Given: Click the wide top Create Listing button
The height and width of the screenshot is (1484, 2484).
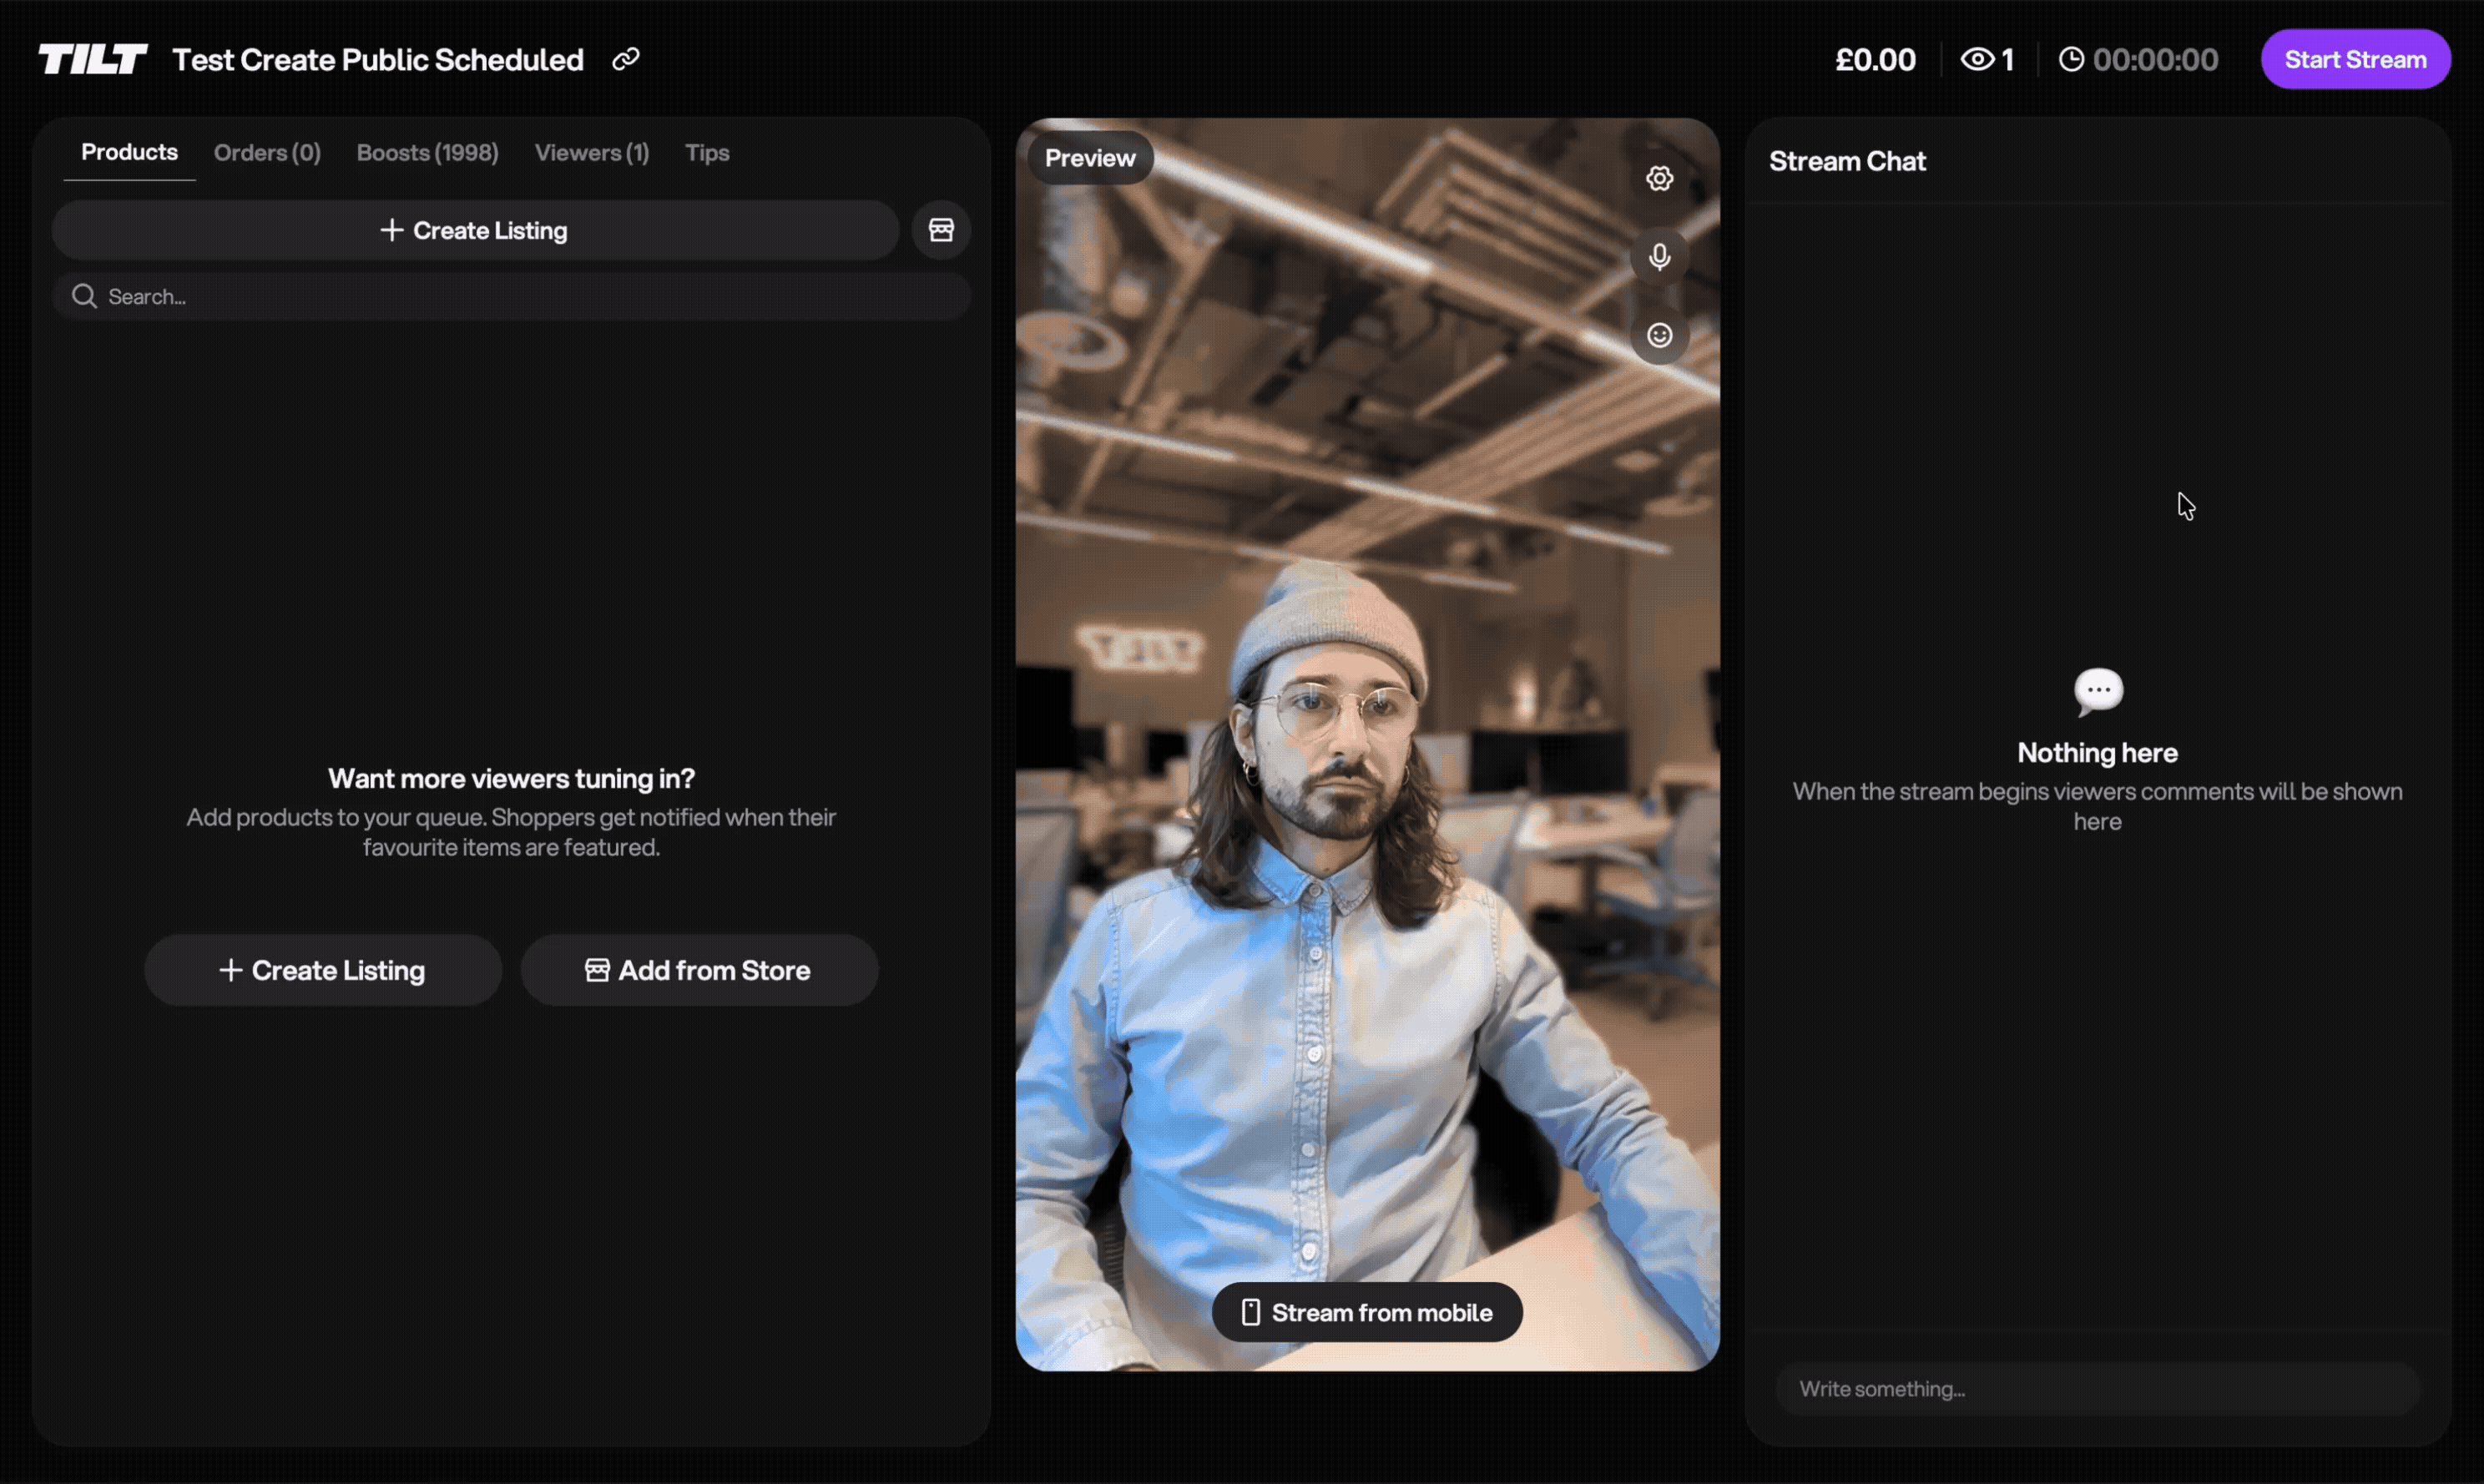Looking at the screenshot, I should click(475, 230).
